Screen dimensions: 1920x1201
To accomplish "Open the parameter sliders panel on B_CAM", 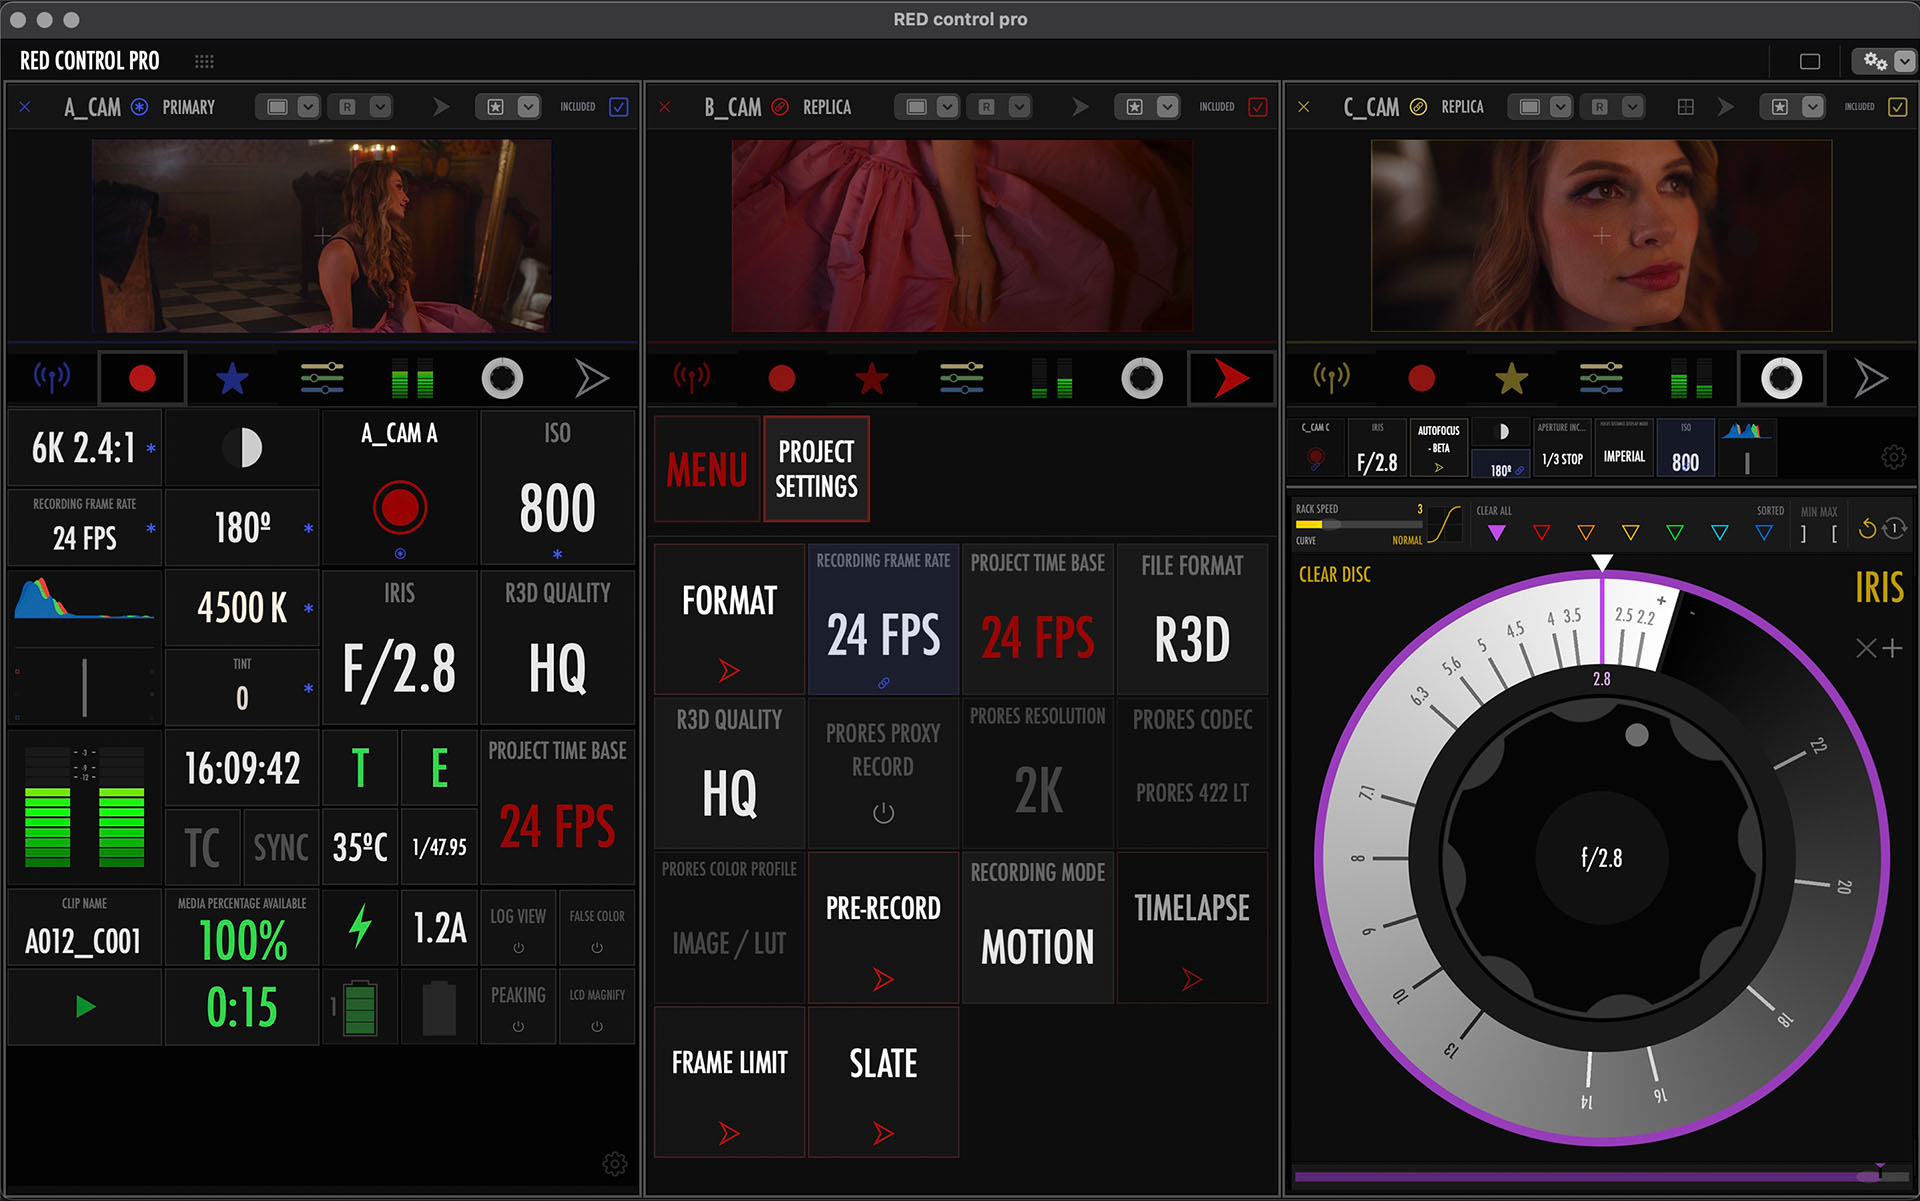I will click(961, 378).
